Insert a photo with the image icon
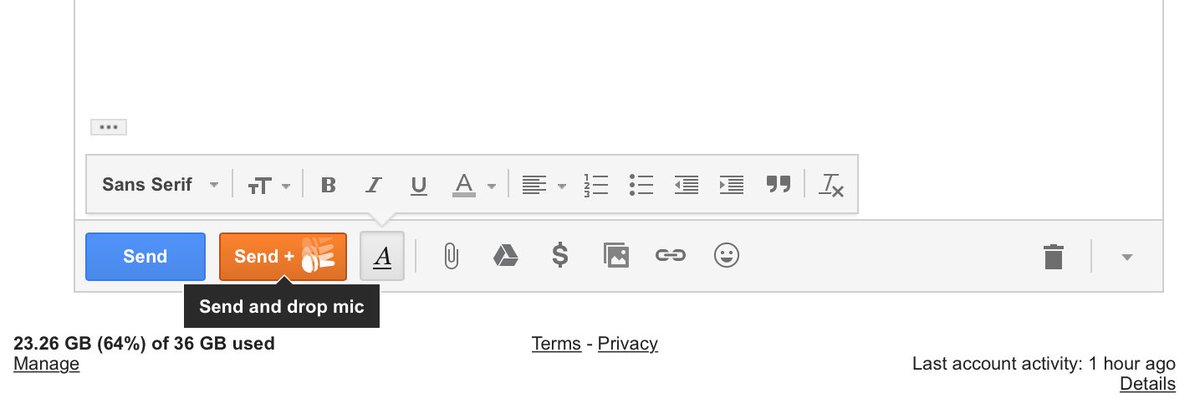The width and height of the screenshot is (1200, 419). pos(616,256)
